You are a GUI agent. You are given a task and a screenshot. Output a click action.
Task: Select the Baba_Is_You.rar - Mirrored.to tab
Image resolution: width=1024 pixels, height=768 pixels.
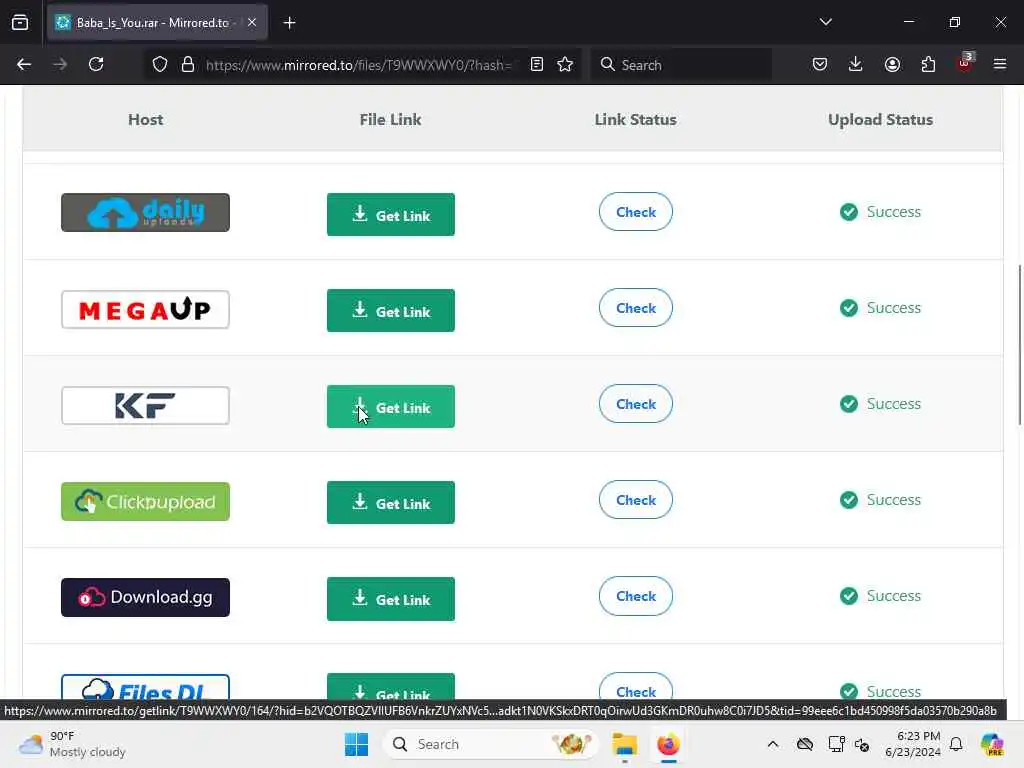click(157, 23)
